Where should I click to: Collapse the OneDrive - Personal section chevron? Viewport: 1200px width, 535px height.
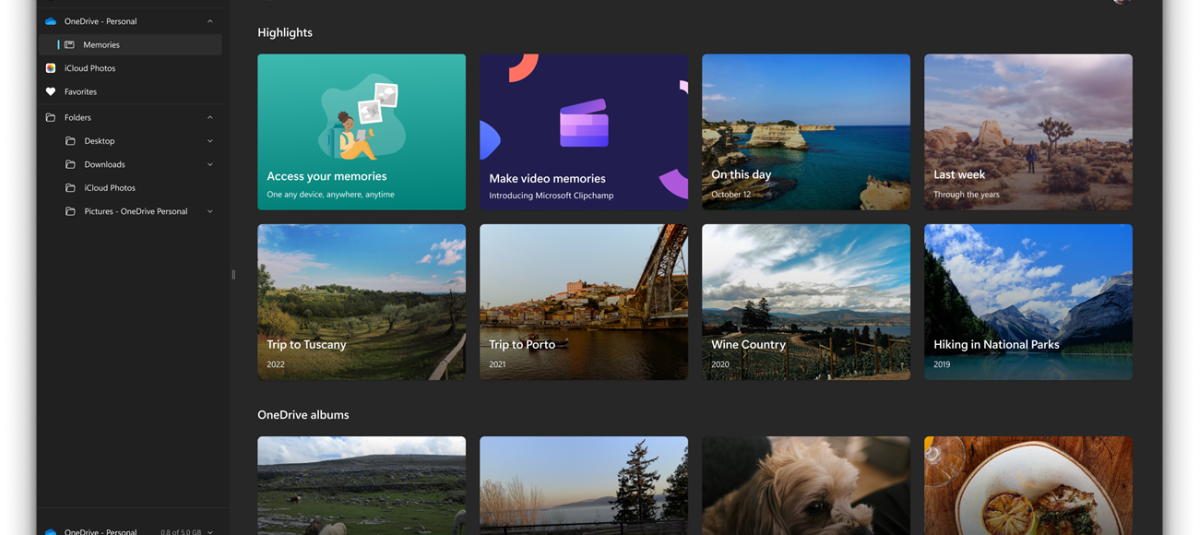(x=210, y=21)
